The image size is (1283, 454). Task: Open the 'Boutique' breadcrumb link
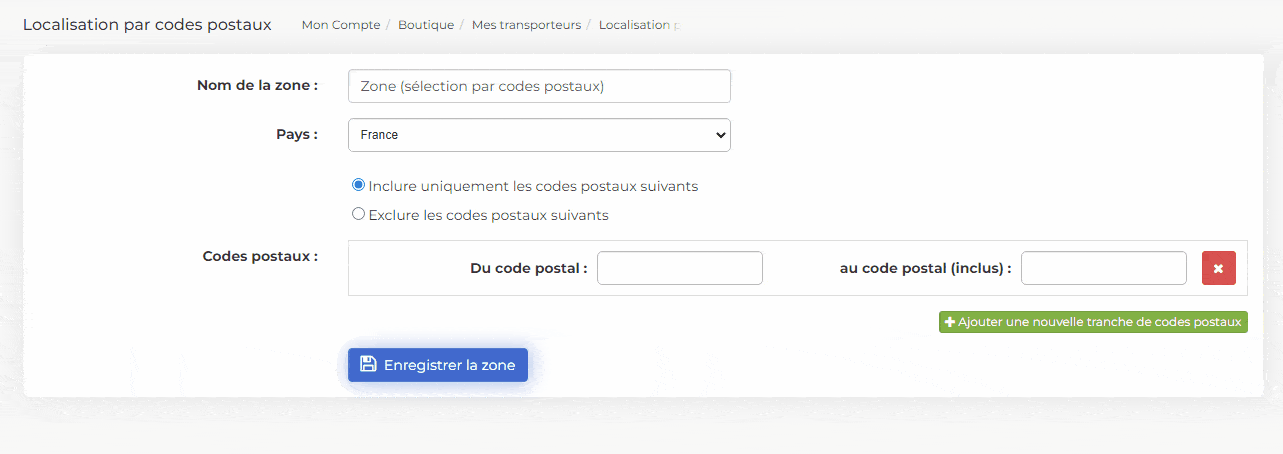click(425, 25)
